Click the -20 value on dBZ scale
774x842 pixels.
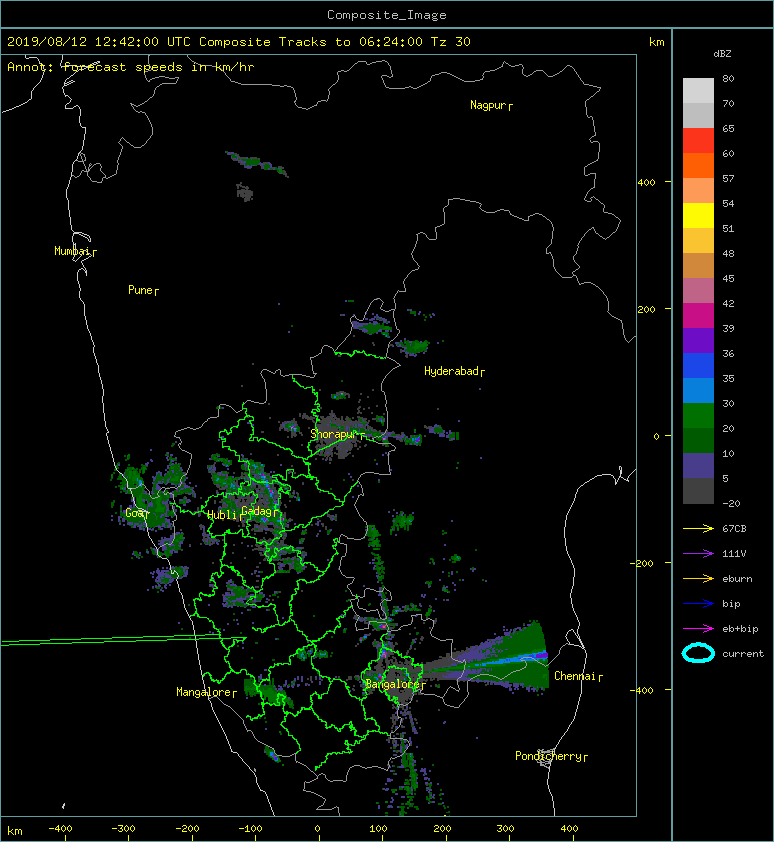(x=731, y=504)
